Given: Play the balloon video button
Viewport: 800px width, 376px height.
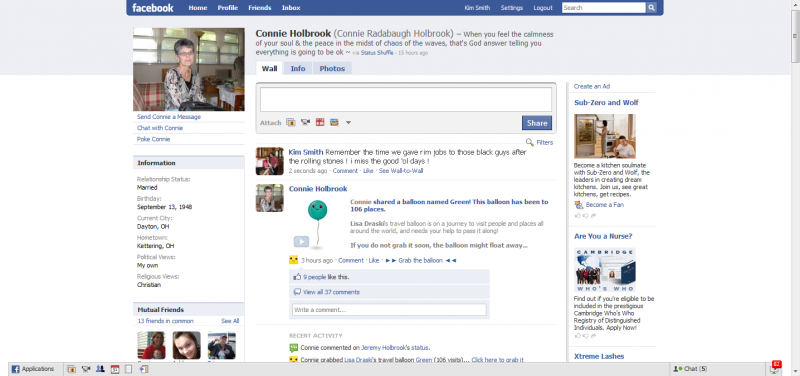Looking at the screenshot, I should point(301,241).
